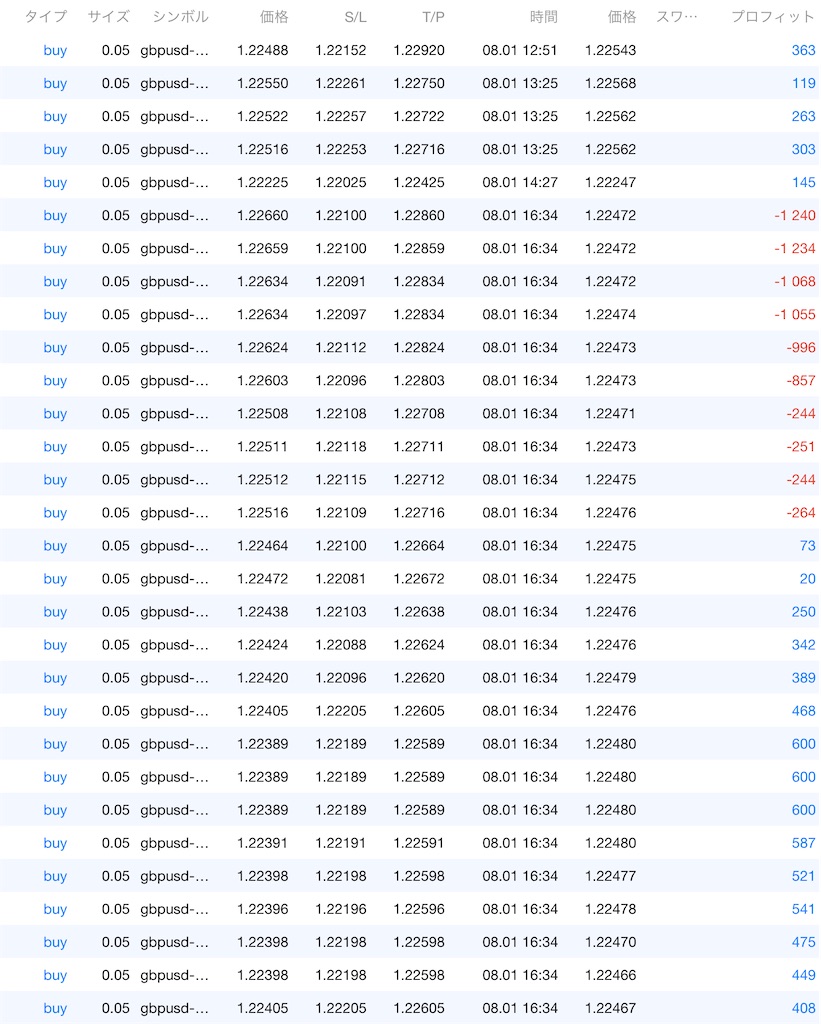This screenshot has width=821, height=1024.
Task: Click the スワ… swap column header
Action: 677,17
